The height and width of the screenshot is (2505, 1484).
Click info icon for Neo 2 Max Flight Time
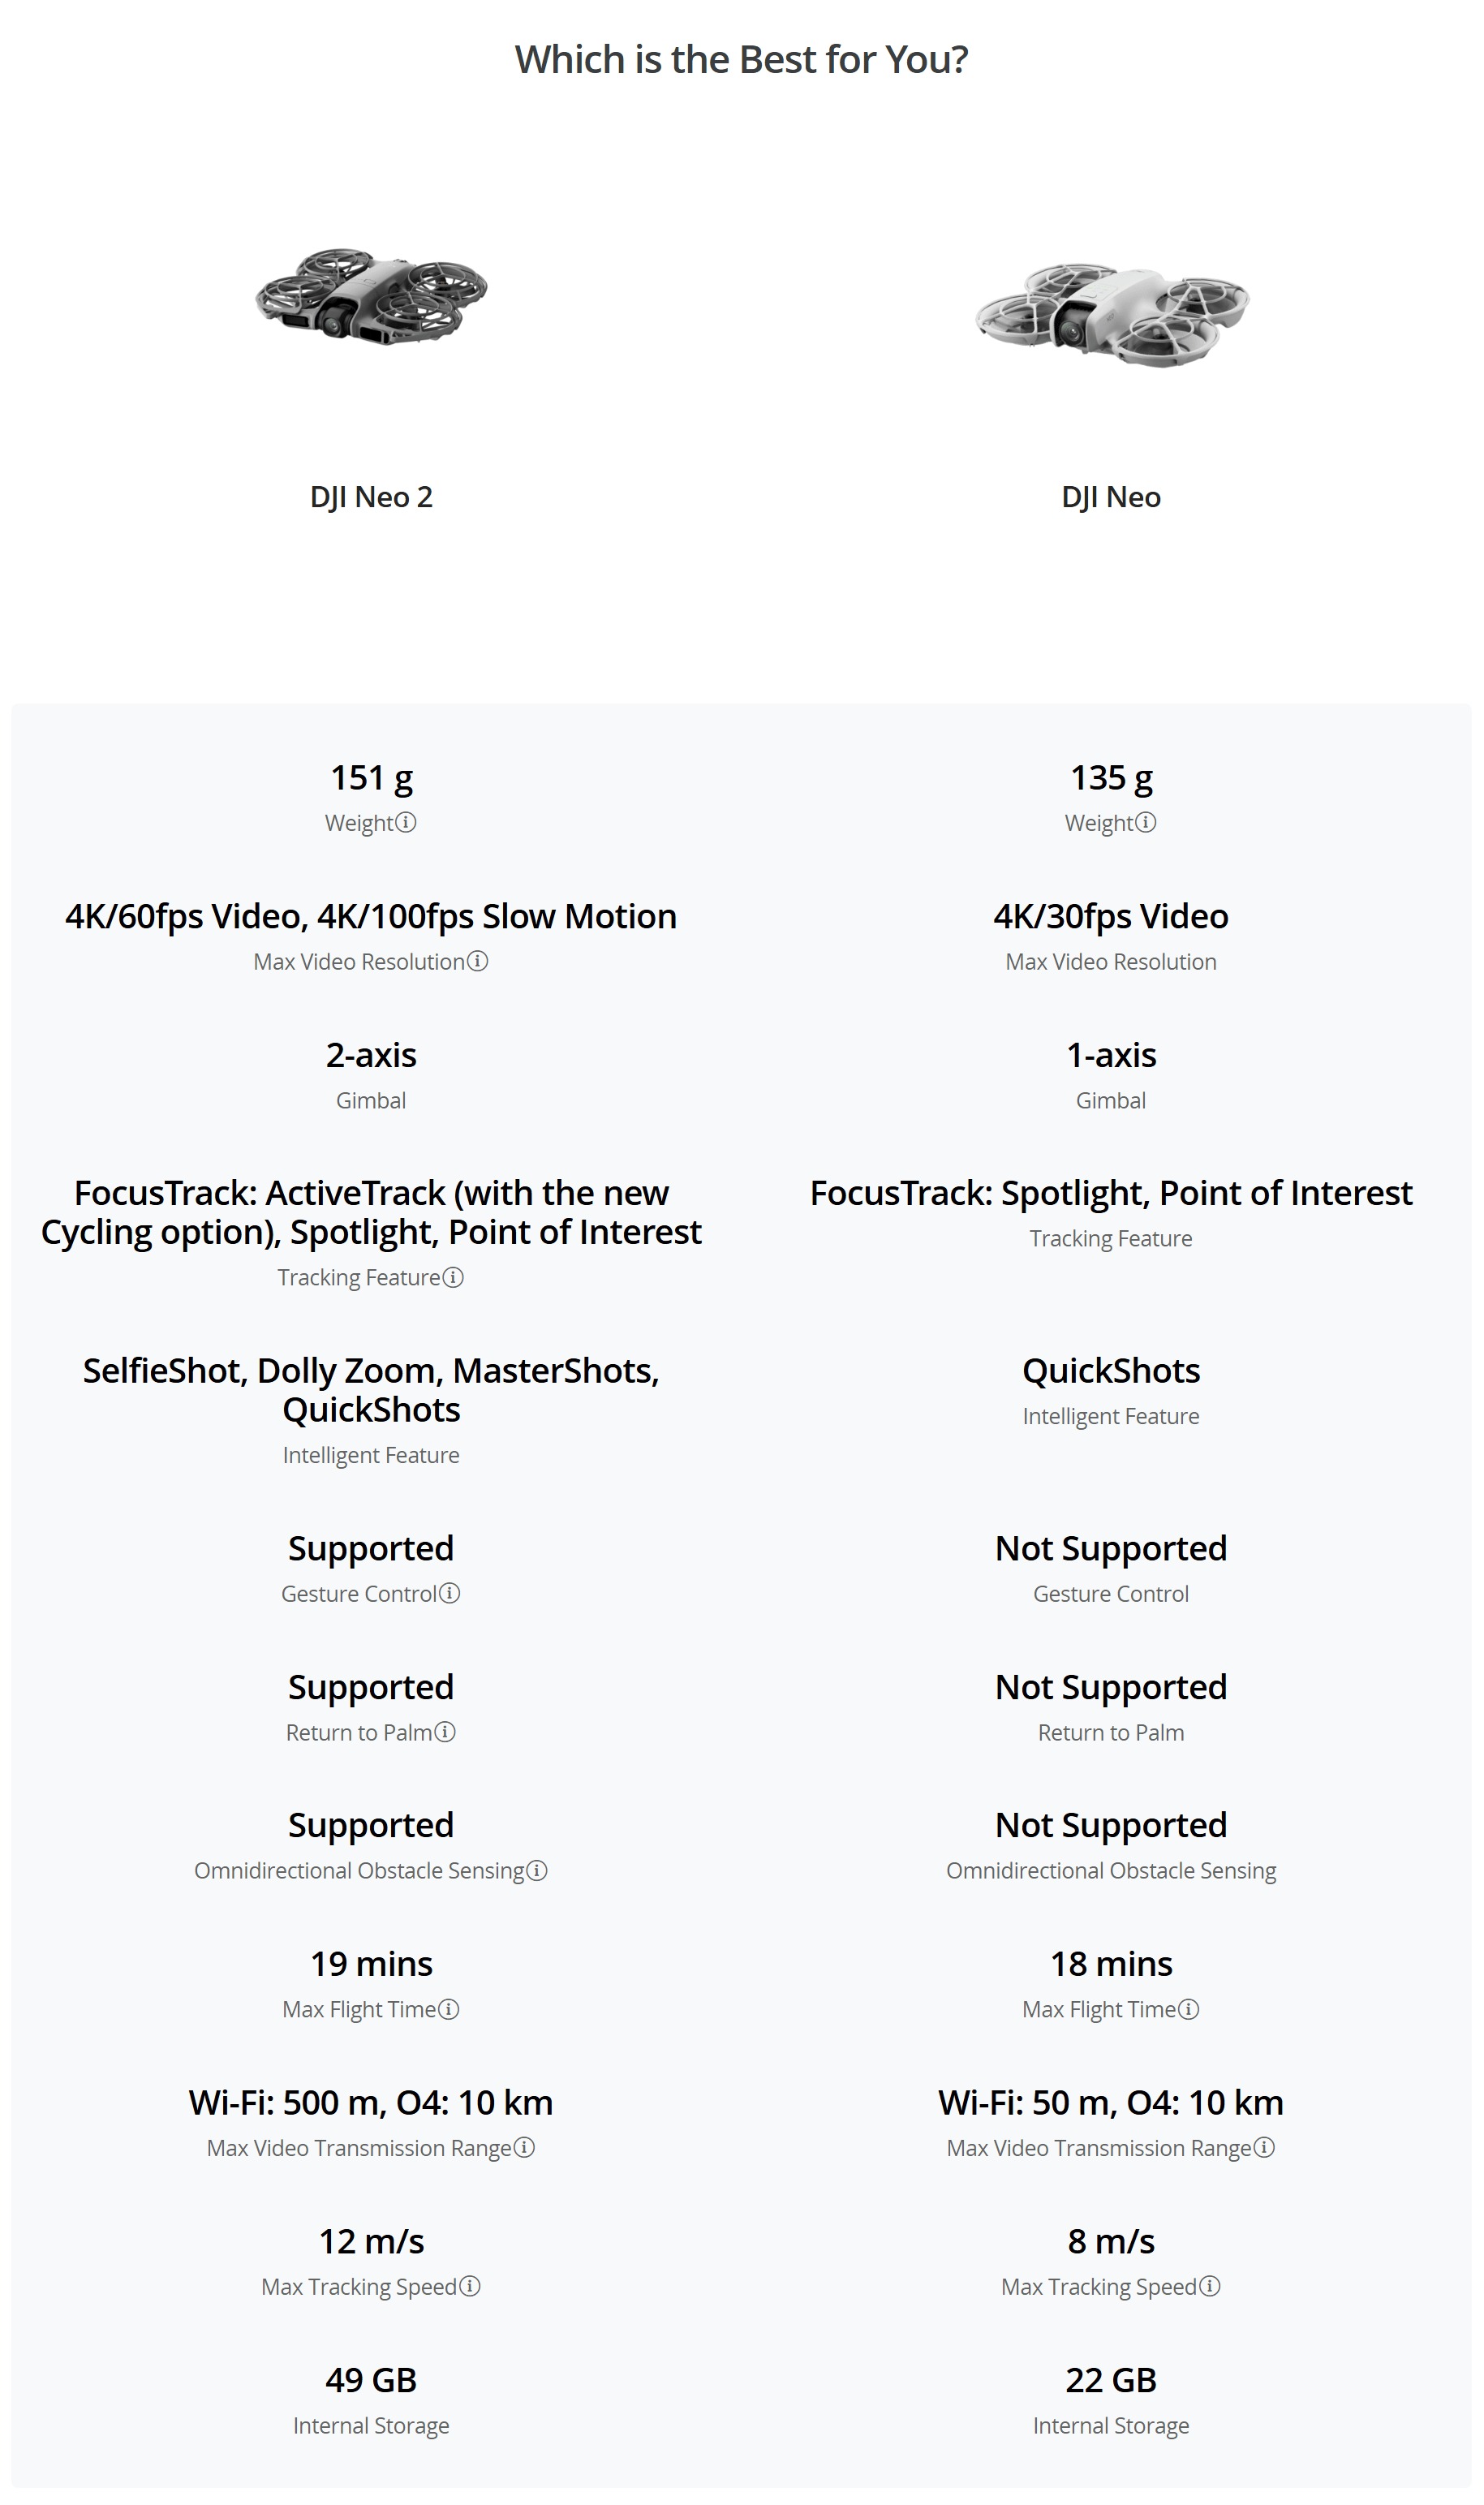pos(449,2009)
